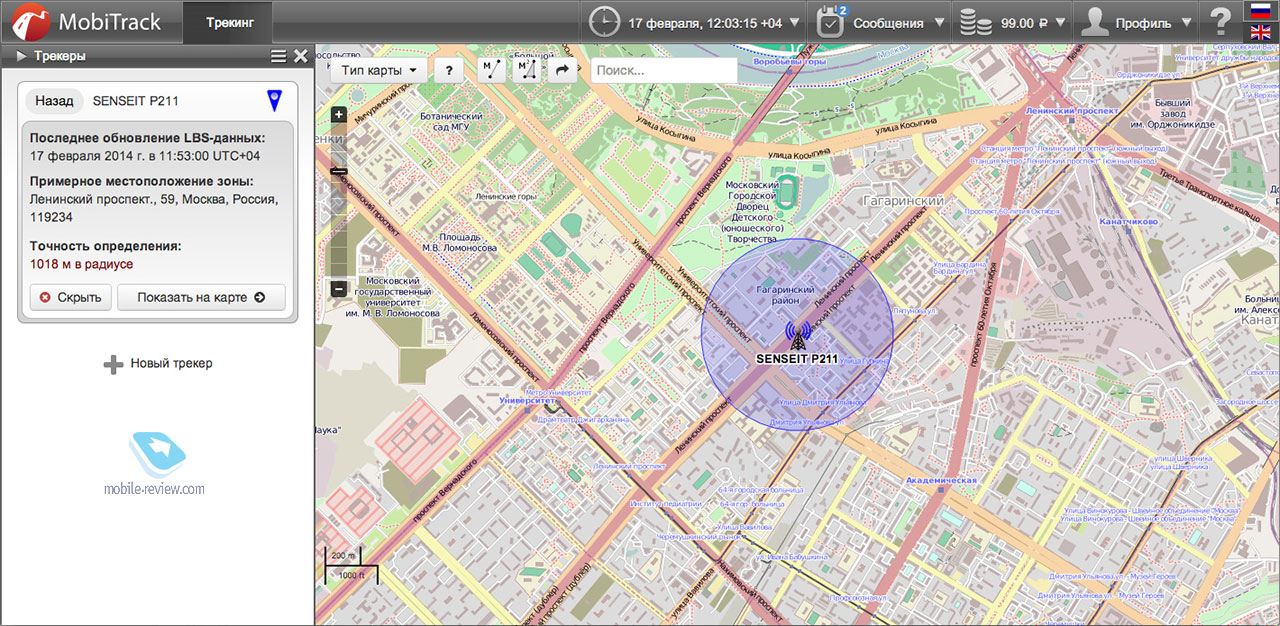Click the SENSEIT P211 tracker title

tap(136, 100)
